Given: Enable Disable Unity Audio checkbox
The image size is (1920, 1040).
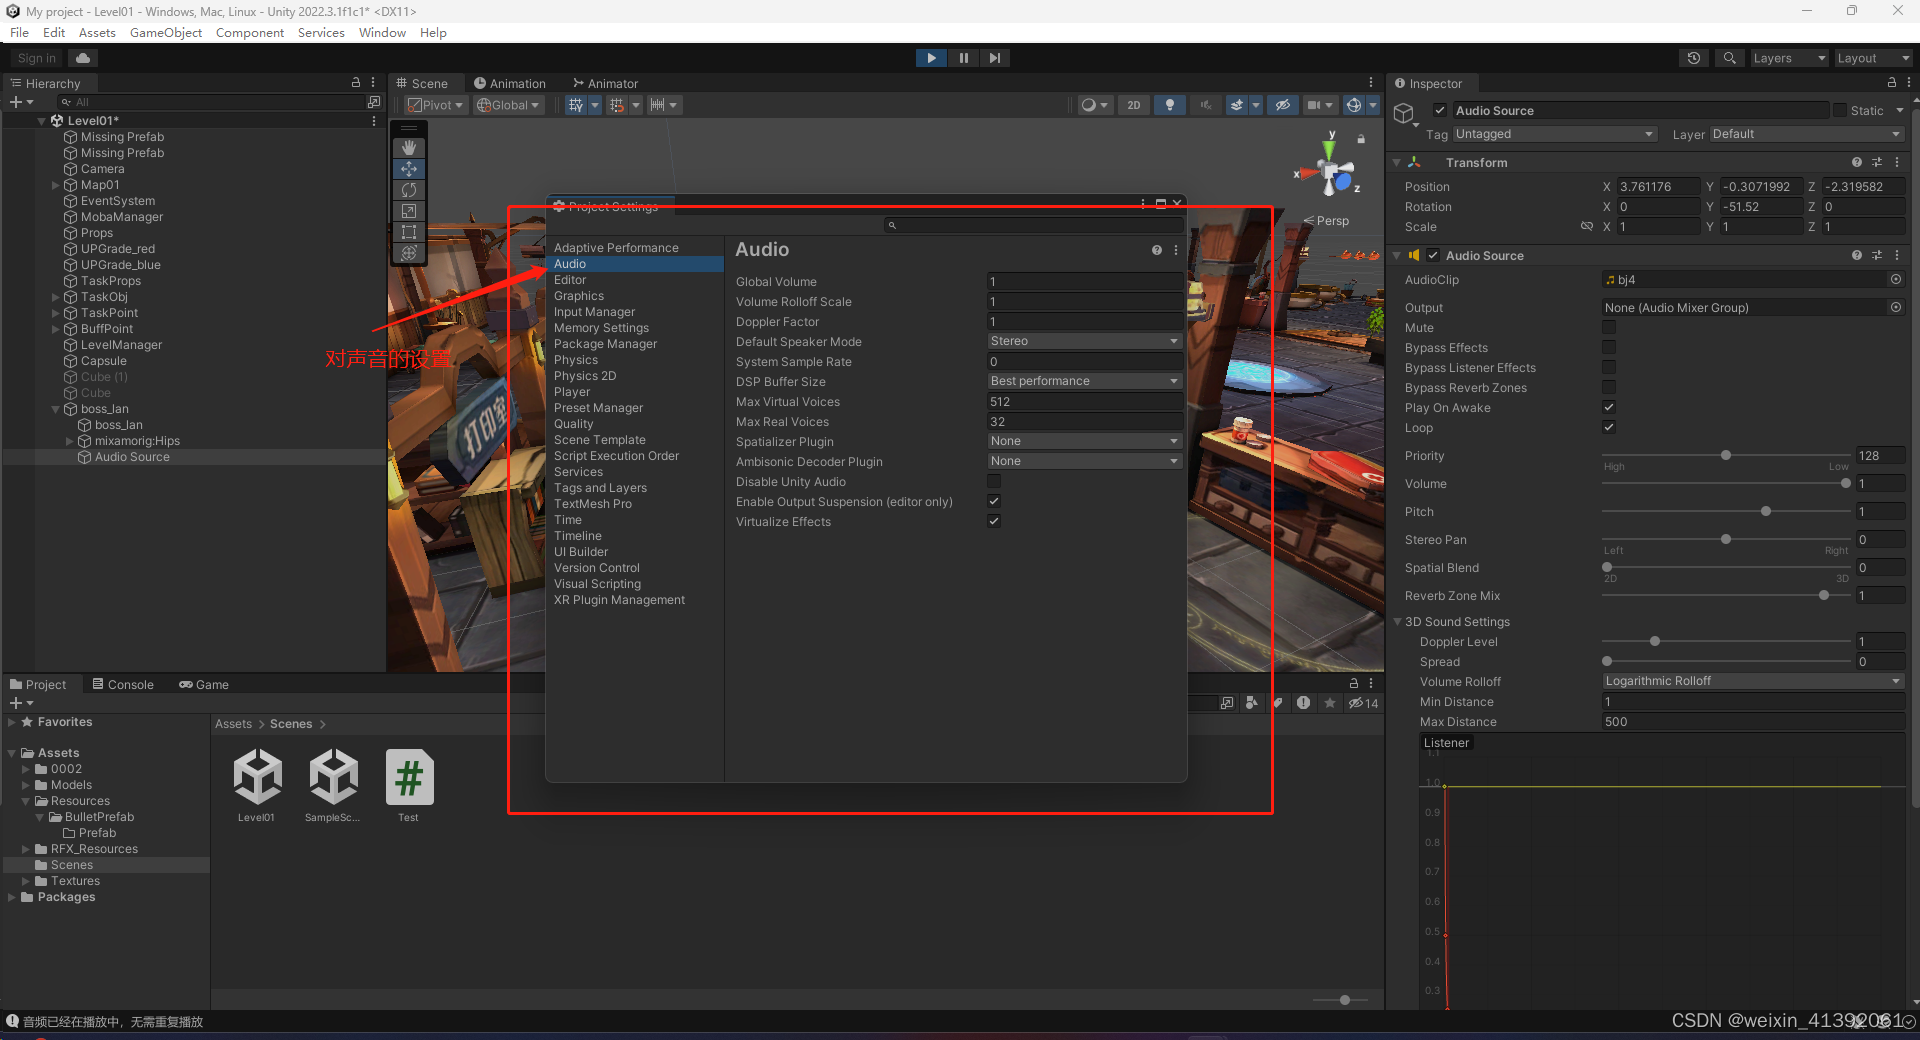Looking at the screenshot, I should (x=994, y=481).
